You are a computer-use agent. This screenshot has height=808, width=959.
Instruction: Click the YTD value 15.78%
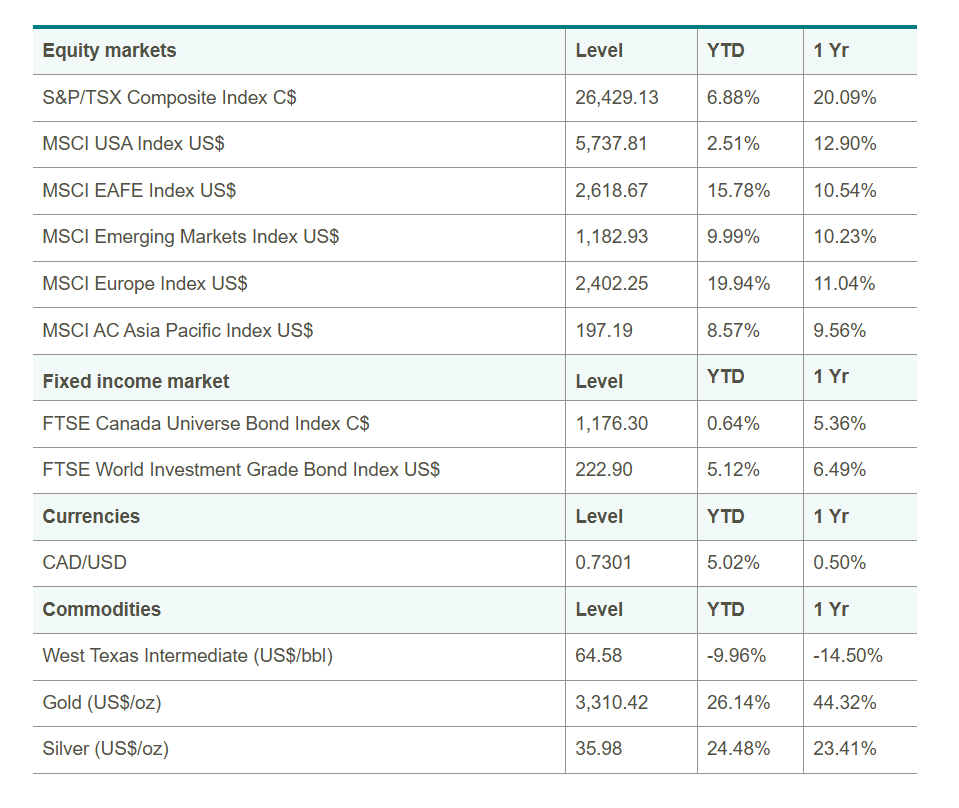[x=738, y=191]
